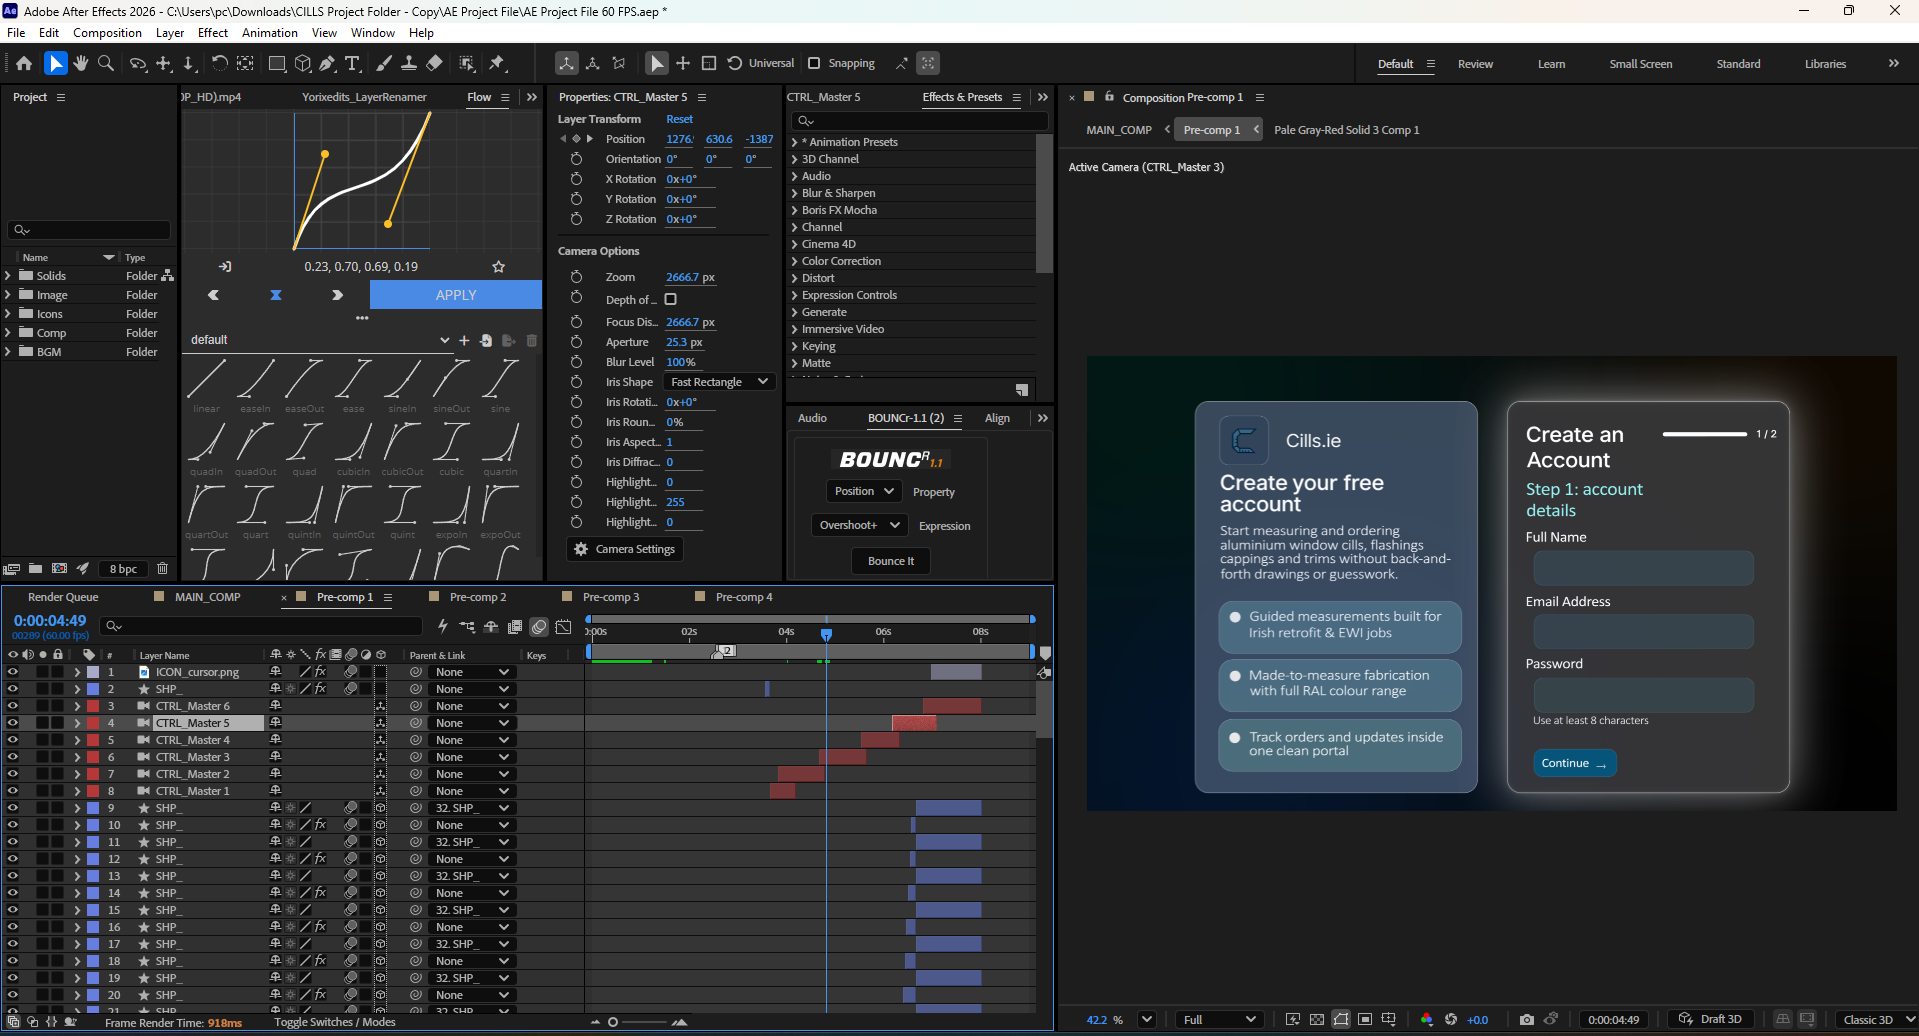Open BOUNCr Position dropdown
The height and width of the screenshot is (1036, 1919).
click(x=864, y=491)
